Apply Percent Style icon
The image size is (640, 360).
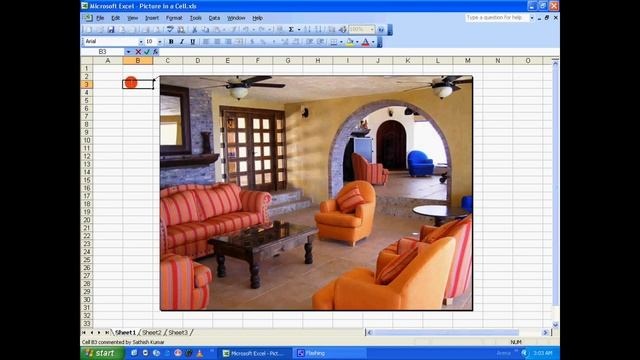tap(263, 42)
